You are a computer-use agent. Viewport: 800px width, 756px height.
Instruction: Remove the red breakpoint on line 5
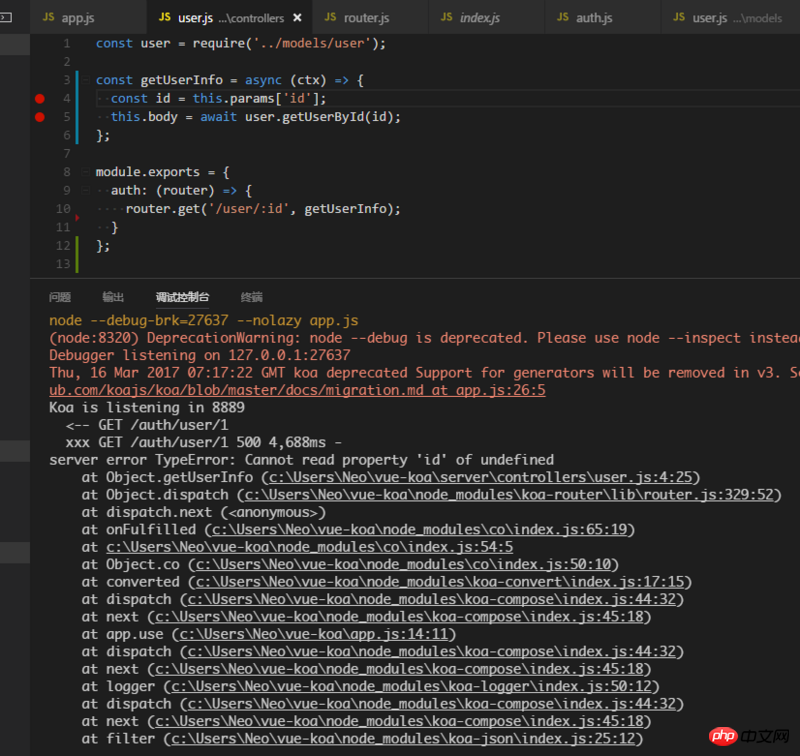click(40, 117)
